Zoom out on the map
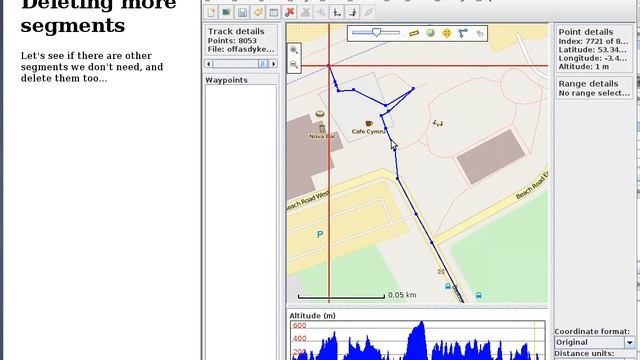This screenshot has height=360, width=640. pyautogui.click(x=294, y=65)
